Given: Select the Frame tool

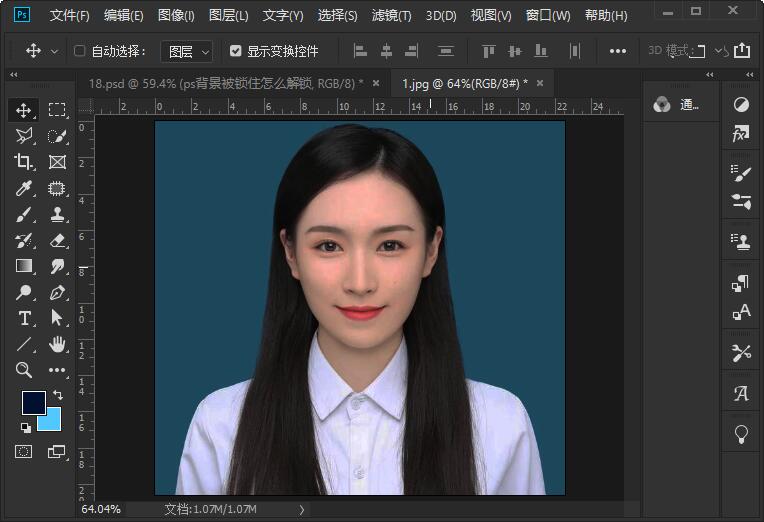Looking at the screenshot, I should pyautogui.click(x=57, y=162).
